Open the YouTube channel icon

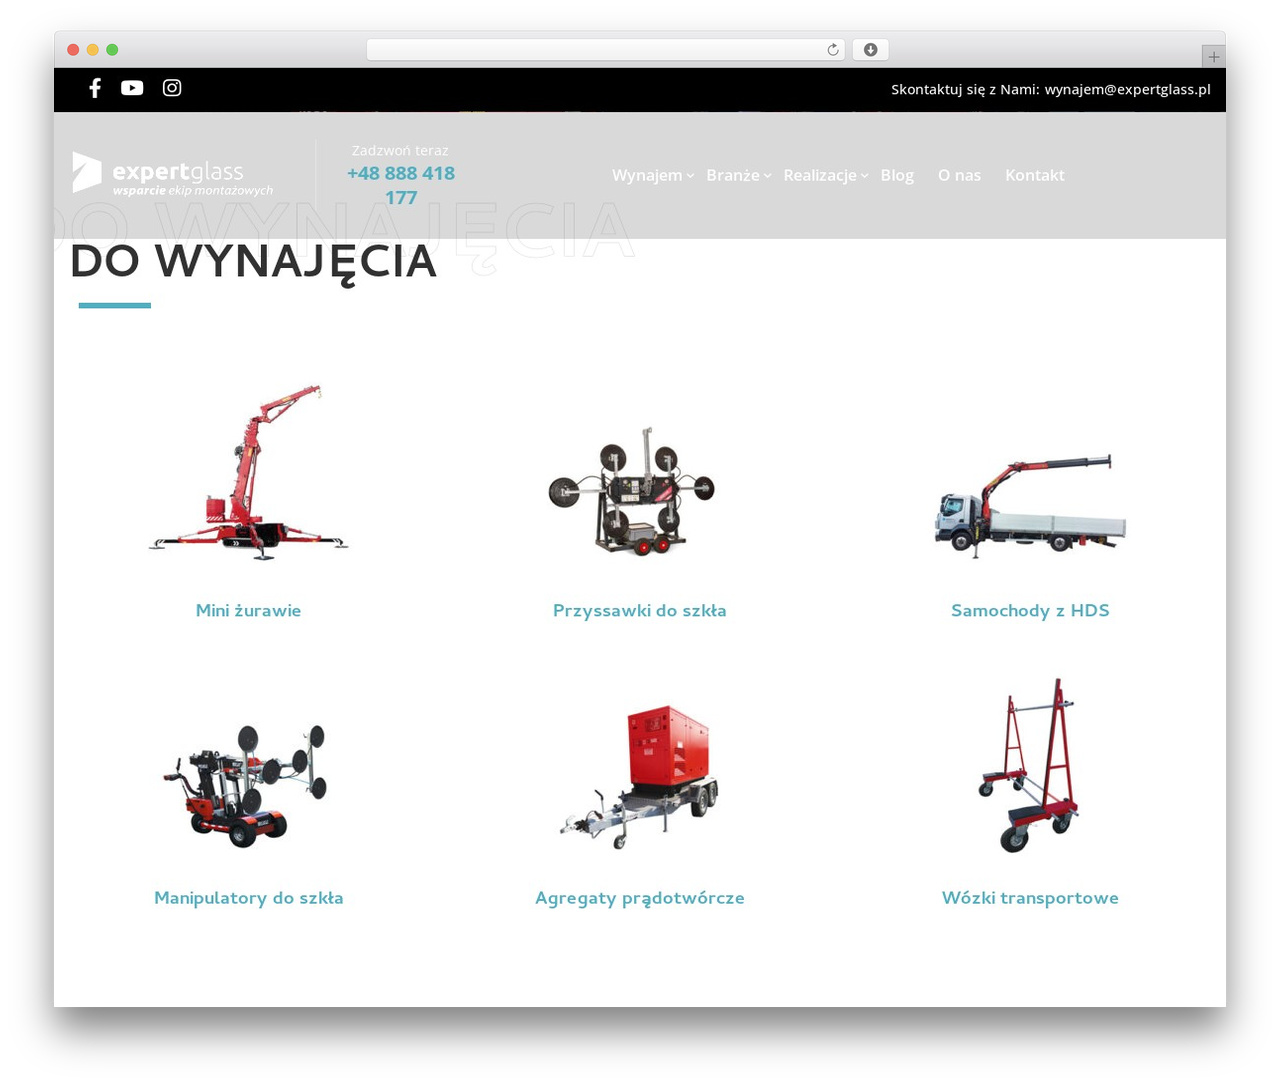(132, 88)
